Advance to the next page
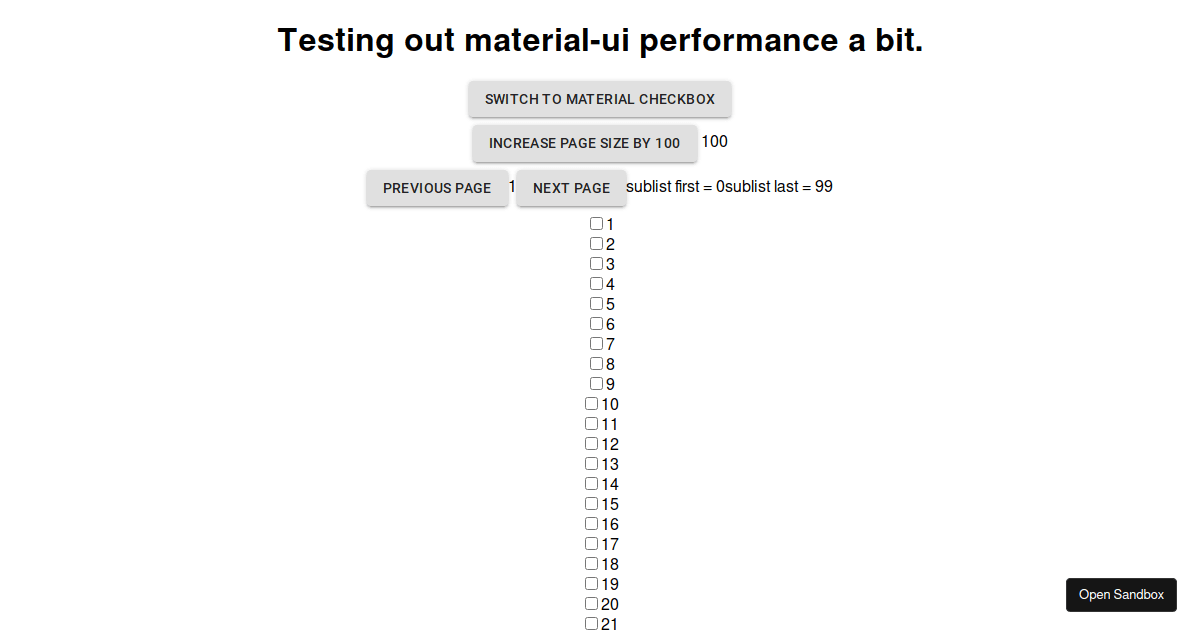 tap(571, 188)
